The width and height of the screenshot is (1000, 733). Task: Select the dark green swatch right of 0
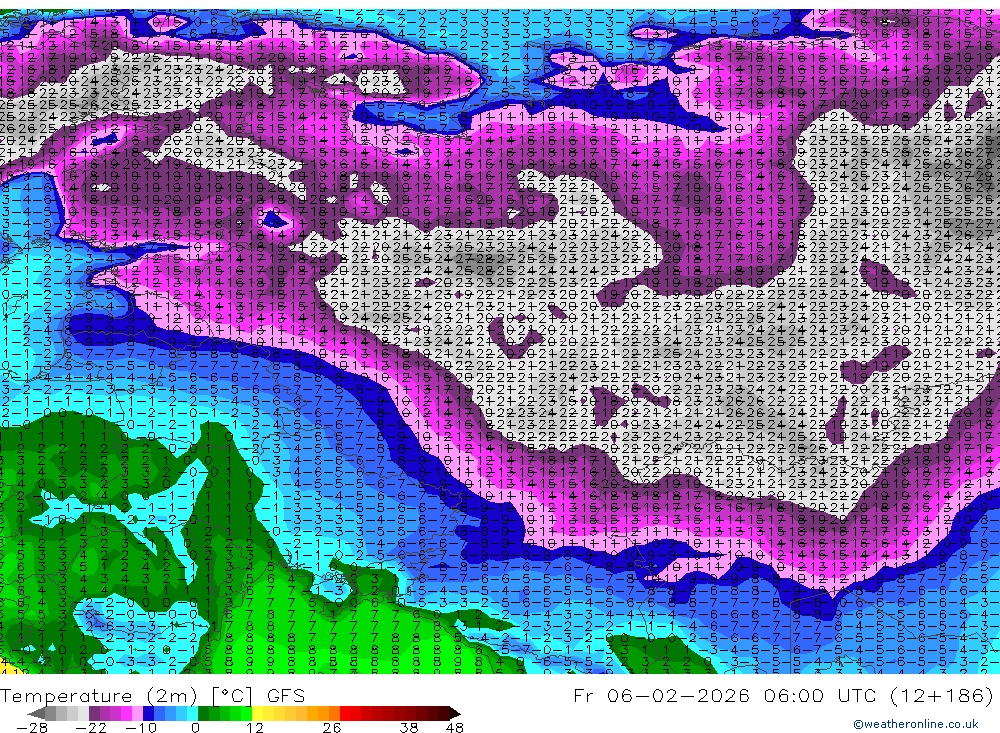[203, 713]
